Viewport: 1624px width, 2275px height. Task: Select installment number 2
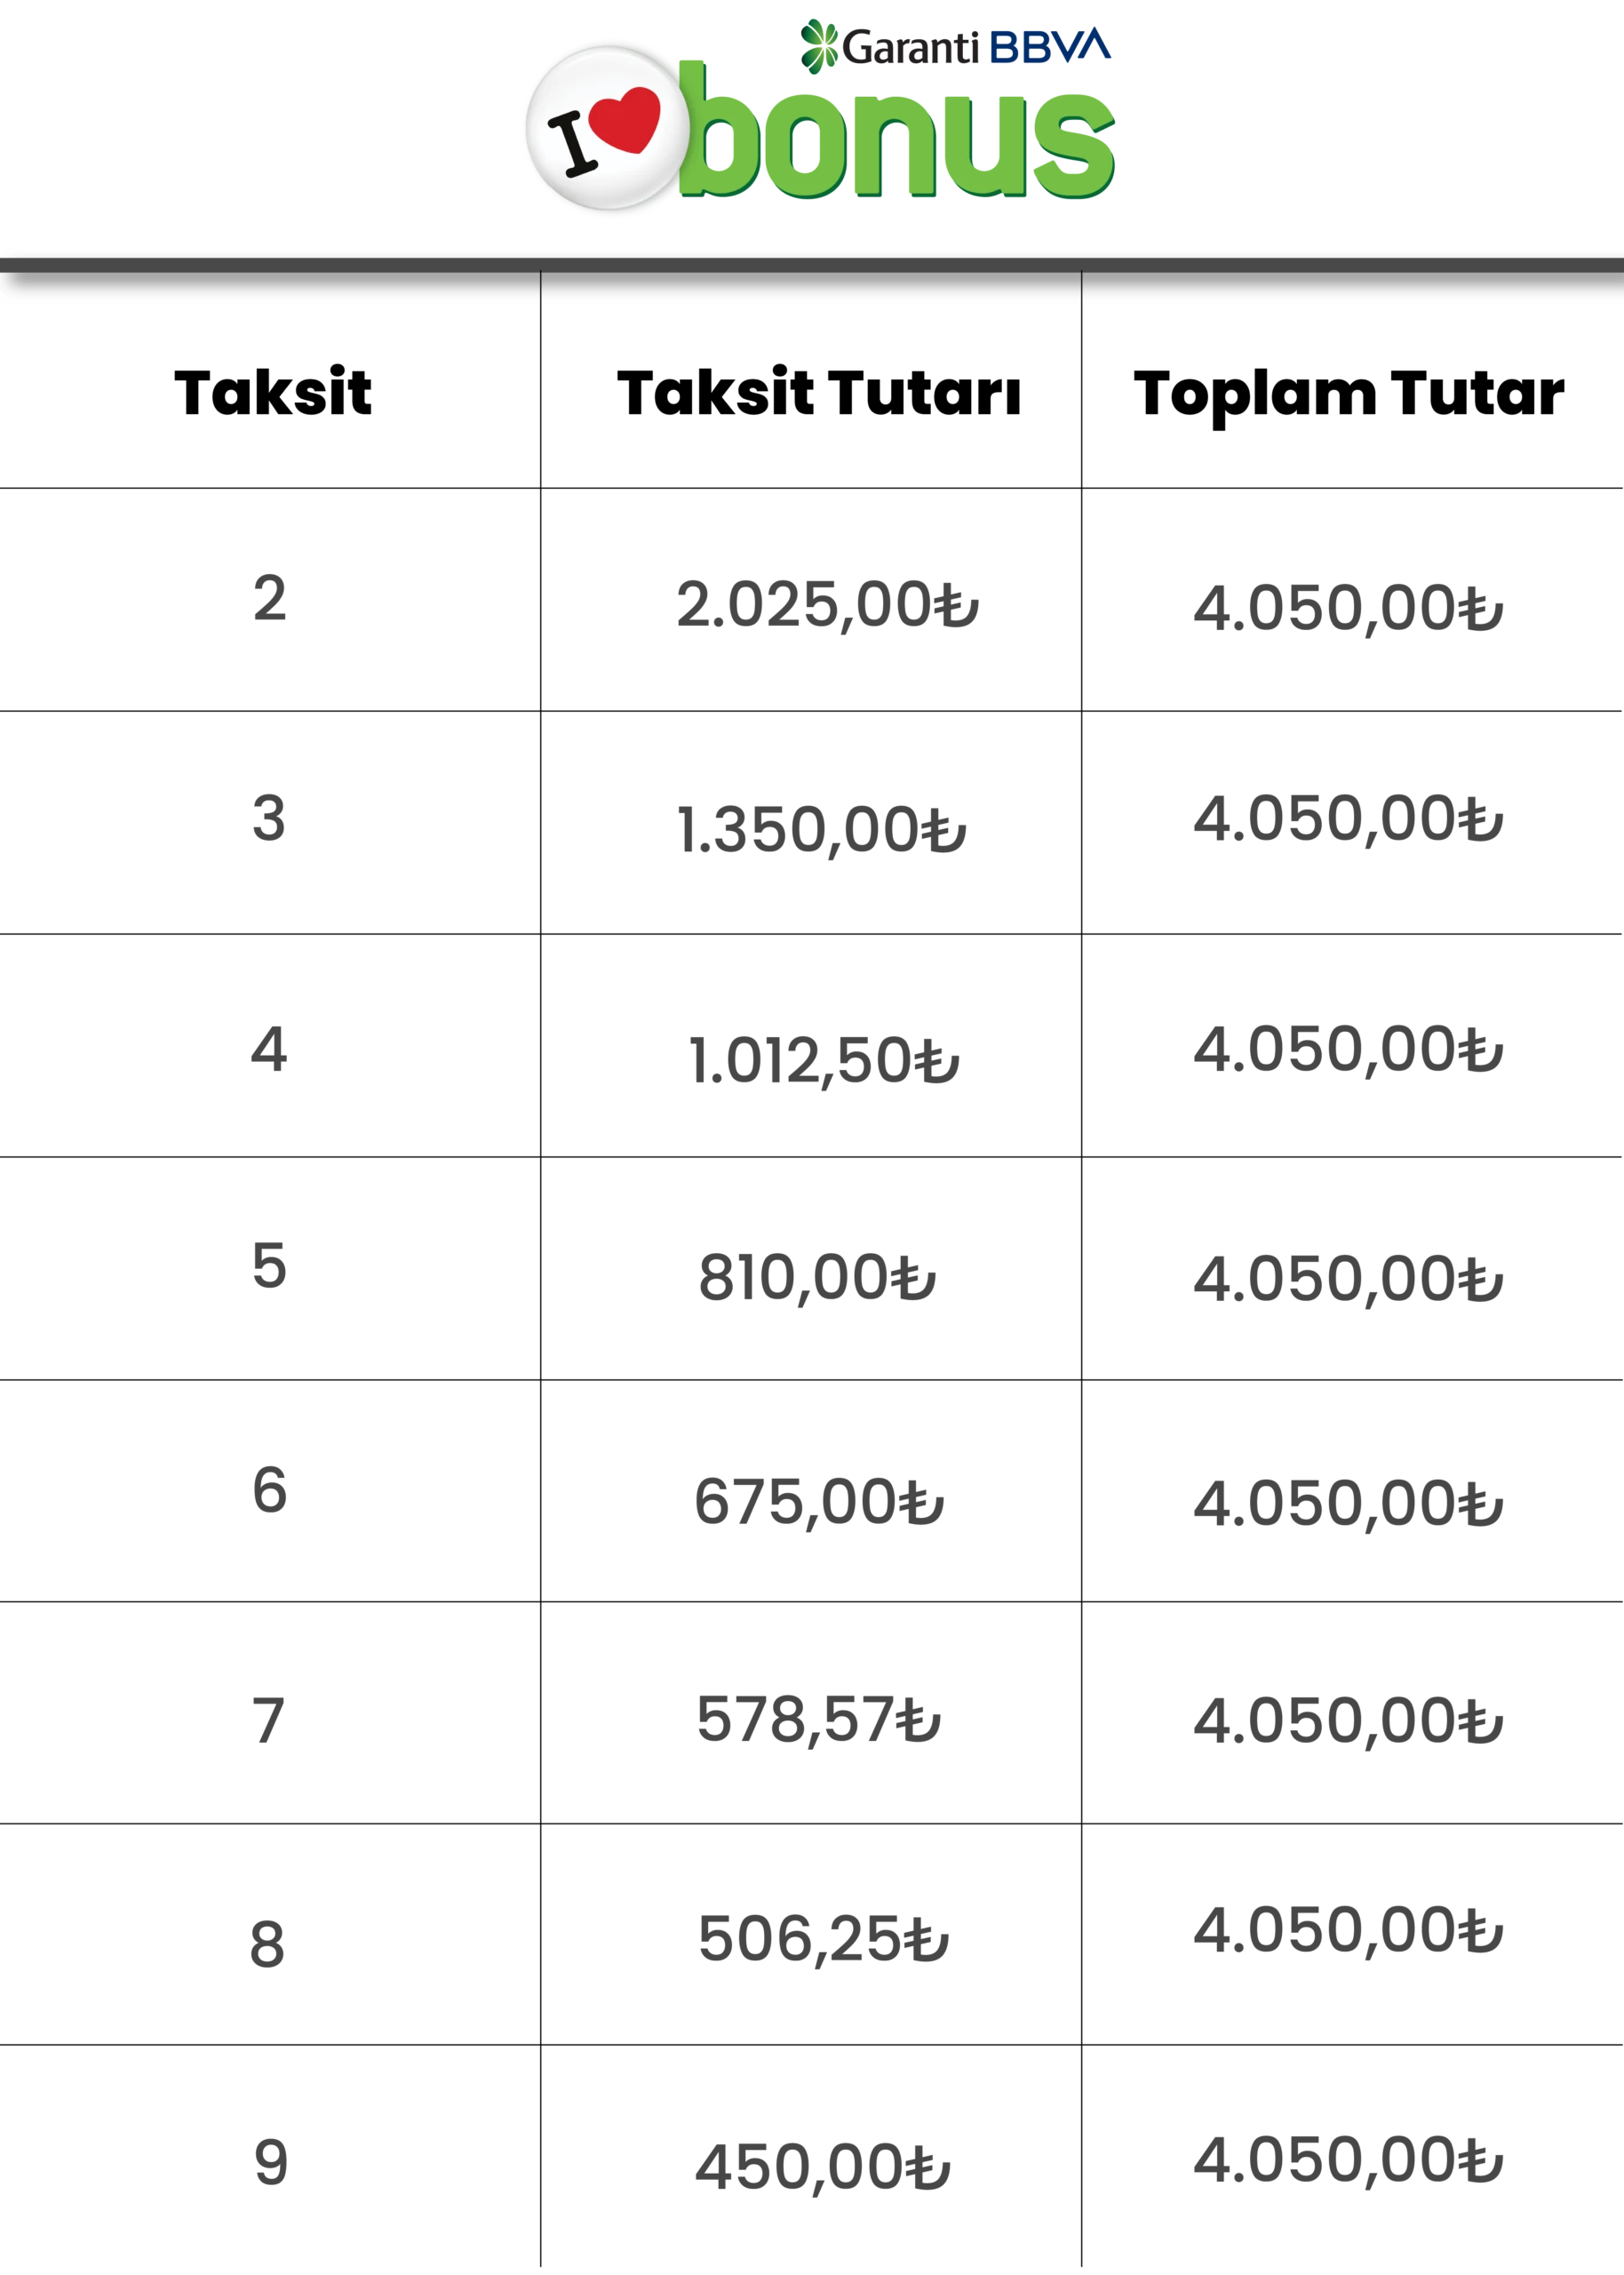tap(269, 598)
